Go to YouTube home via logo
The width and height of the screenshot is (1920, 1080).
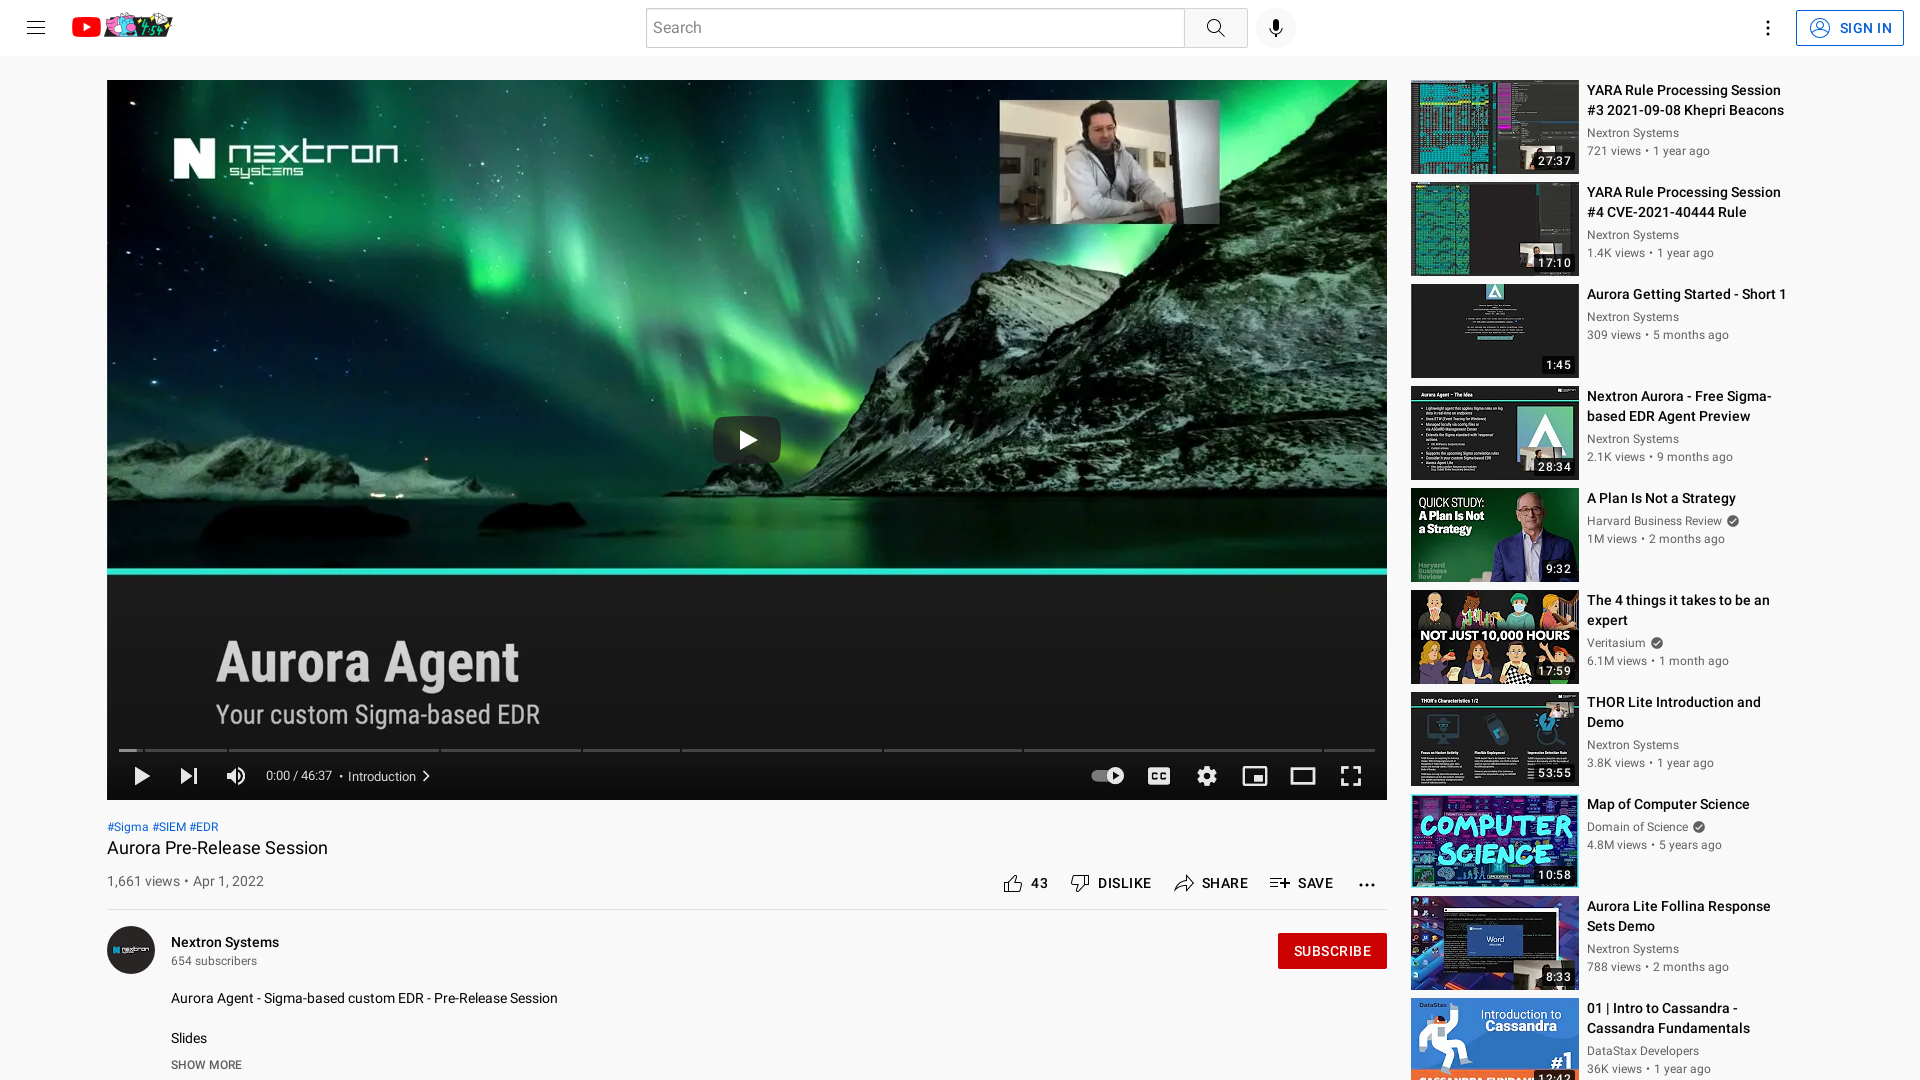(x=122, y=26)
